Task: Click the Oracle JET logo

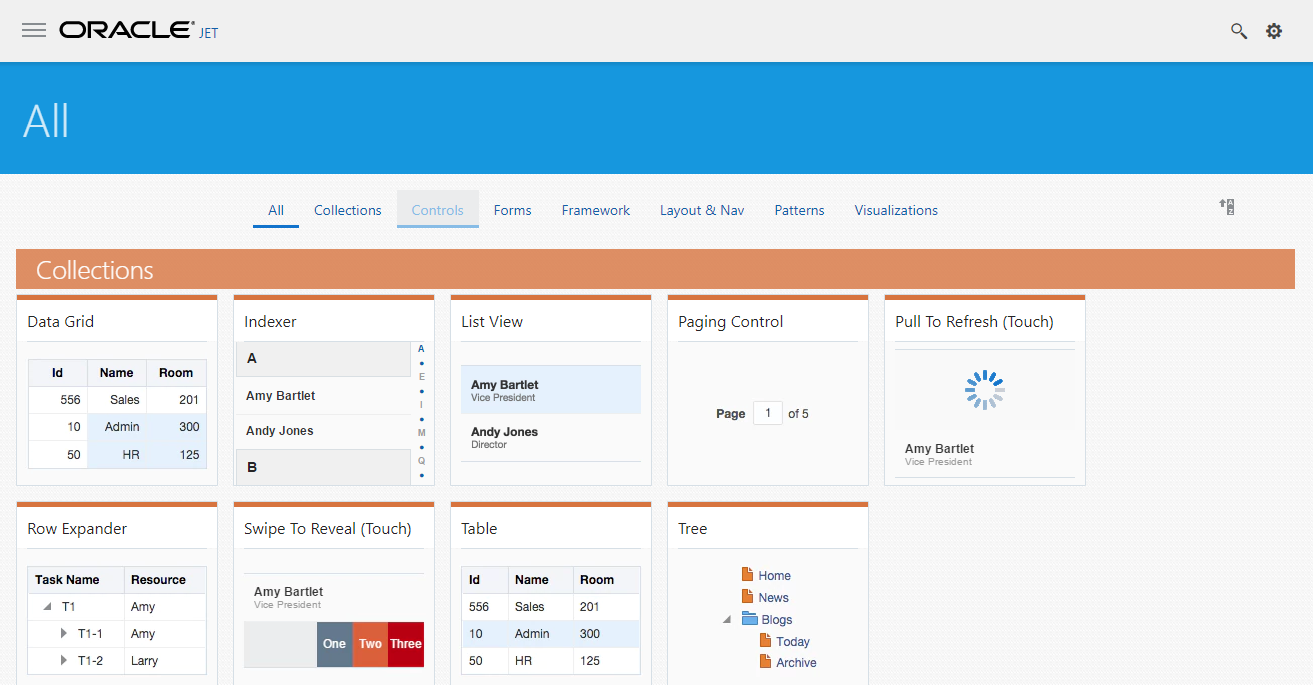Action: (x=138, y=30)
